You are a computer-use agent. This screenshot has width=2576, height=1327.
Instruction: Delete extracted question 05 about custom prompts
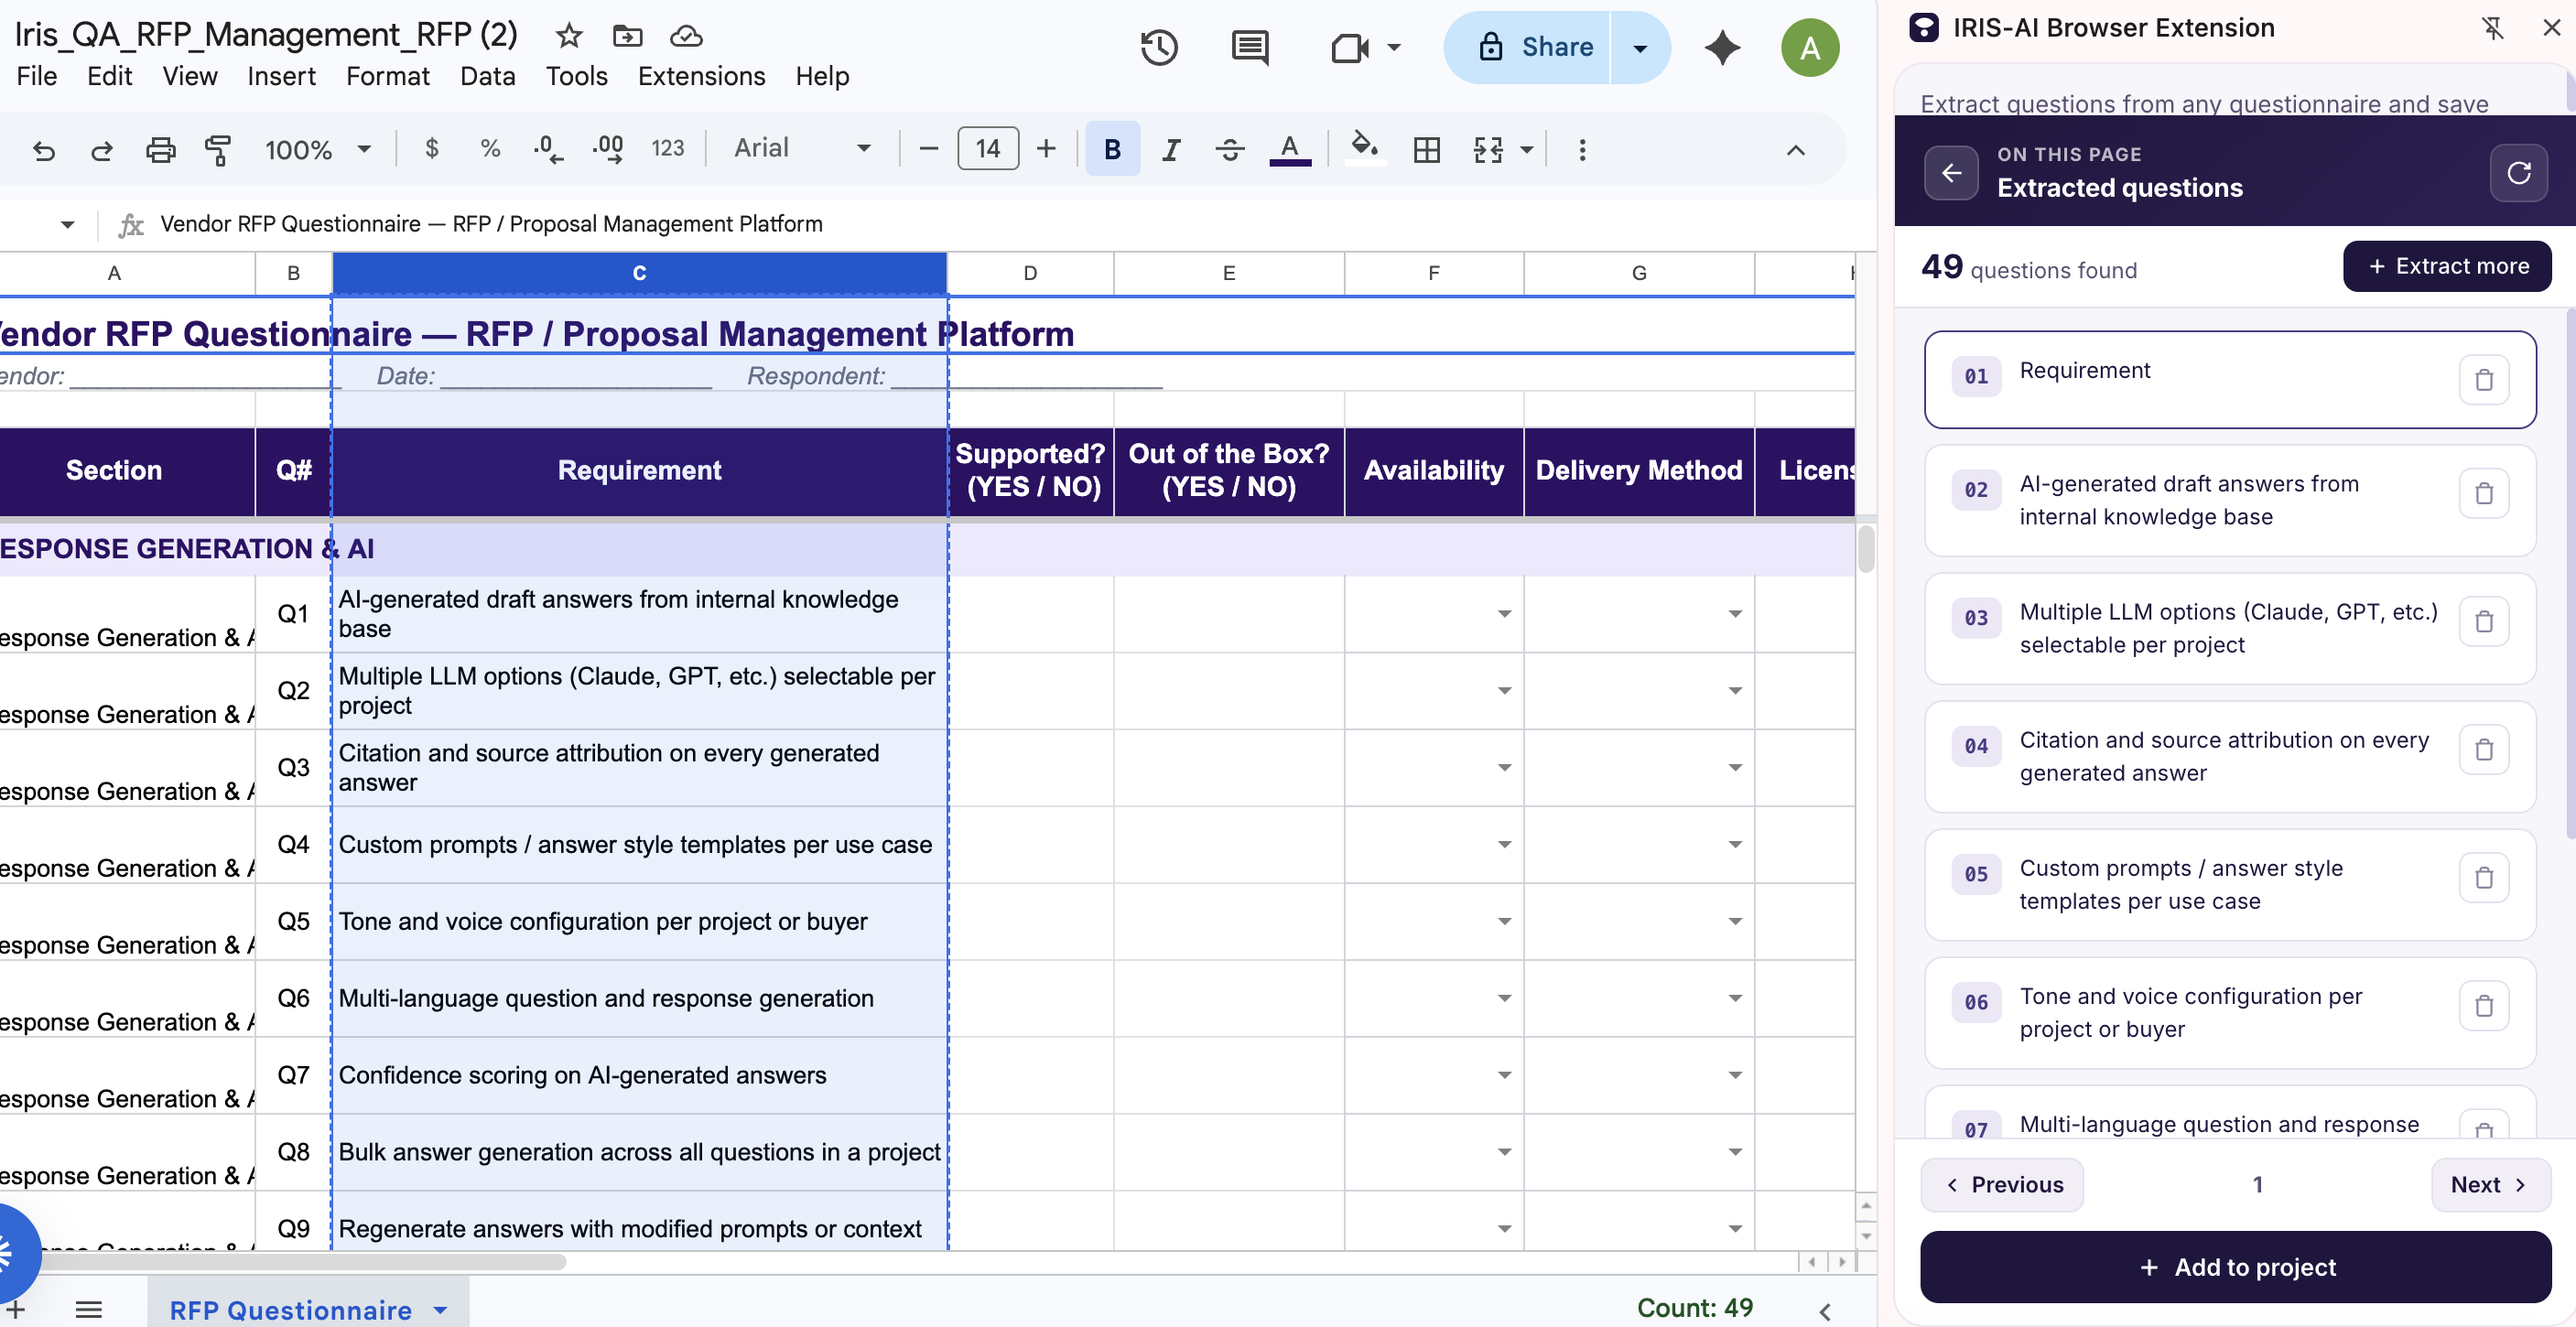coord(2484,877)
